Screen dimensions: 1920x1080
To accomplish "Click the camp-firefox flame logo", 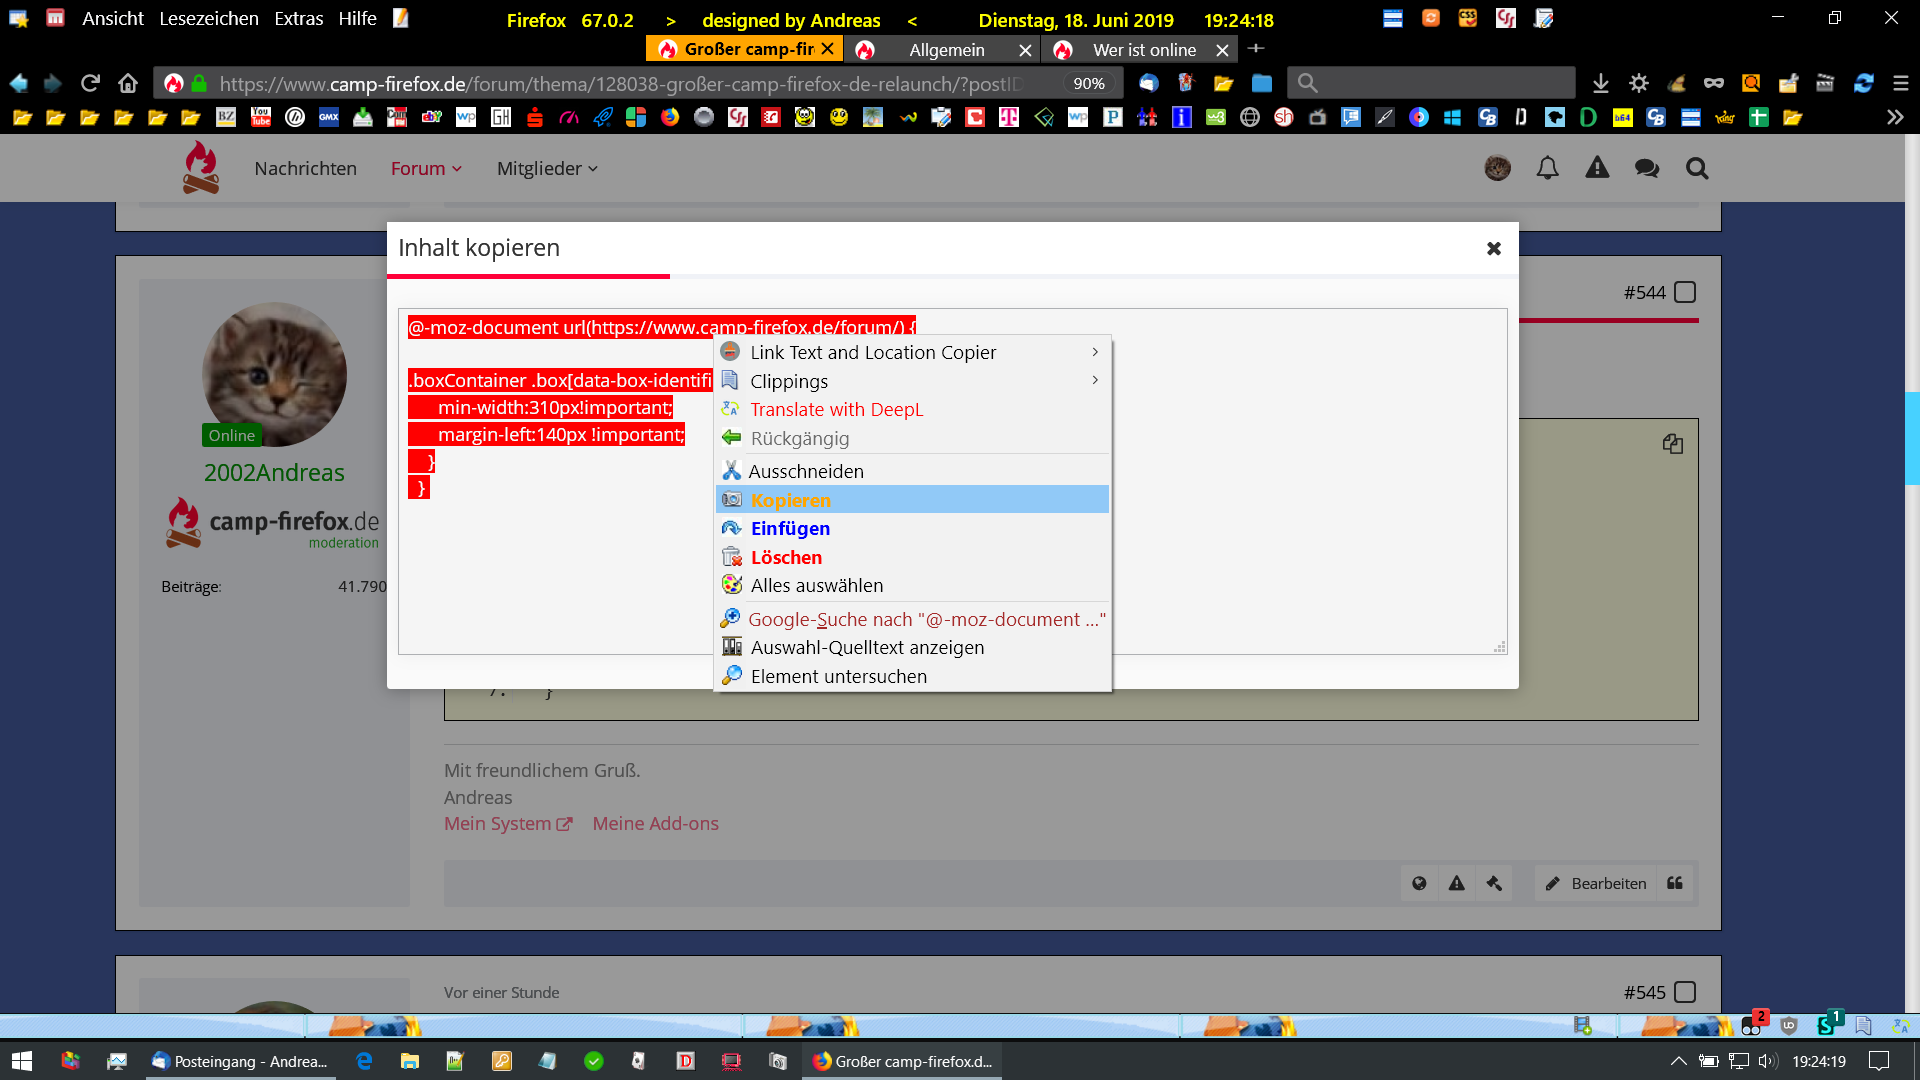I will tap(201, 168).
